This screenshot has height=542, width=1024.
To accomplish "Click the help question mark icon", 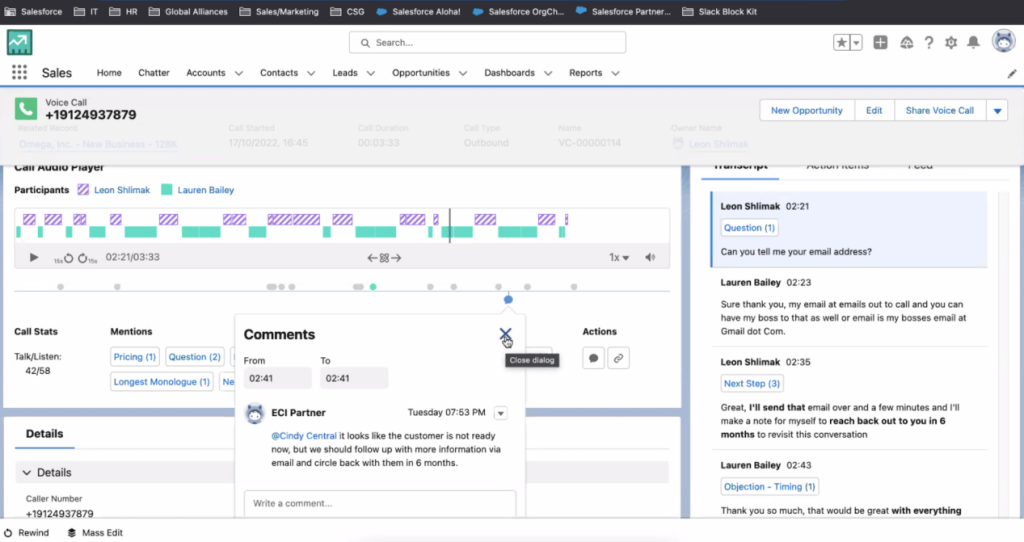I will click(x=928, y=43).
